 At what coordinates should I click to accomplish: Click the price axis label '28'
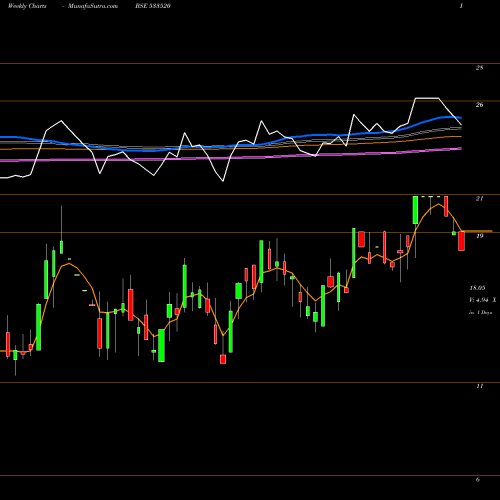point(479,68)
